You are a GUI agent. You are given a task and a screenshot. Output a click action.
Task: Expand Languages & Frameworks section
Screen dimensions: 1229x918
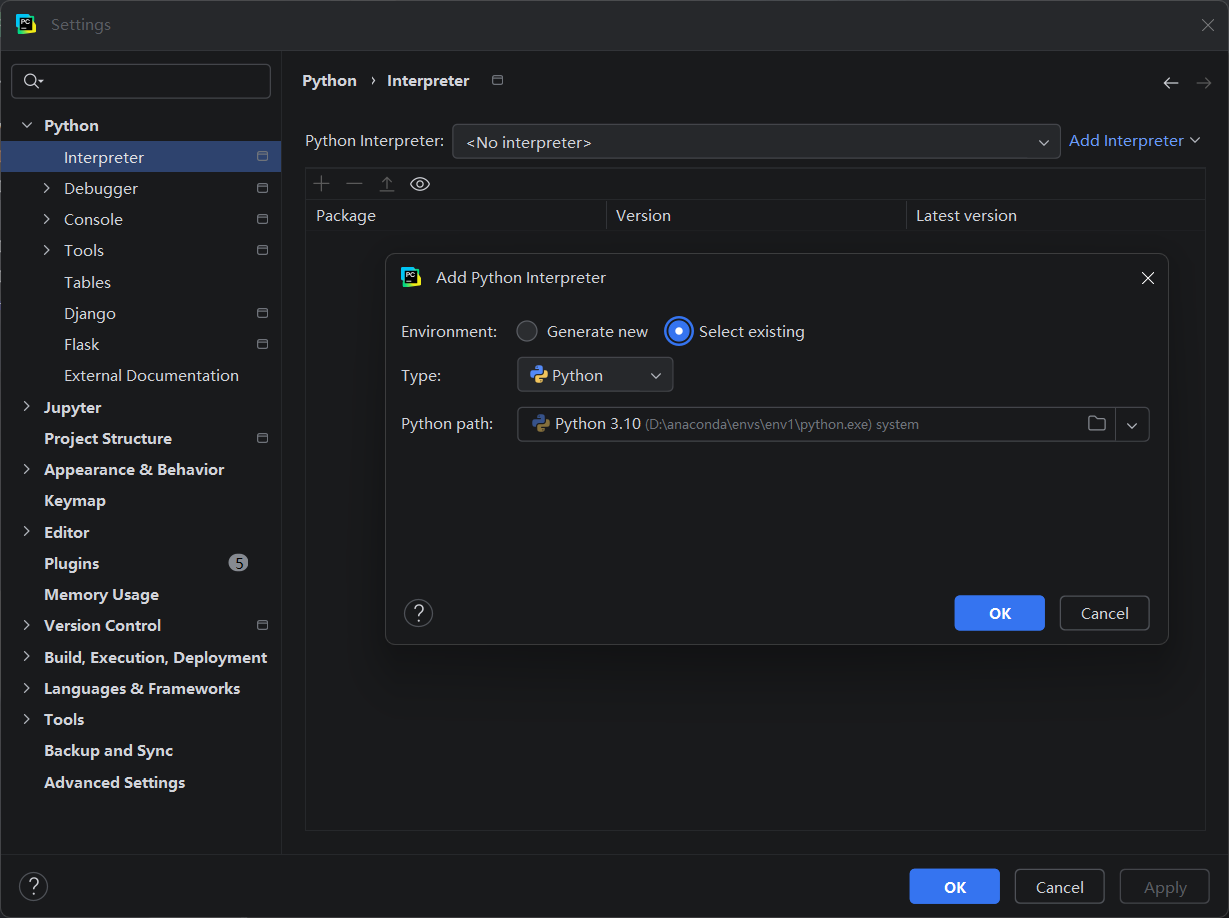[27, 688]
